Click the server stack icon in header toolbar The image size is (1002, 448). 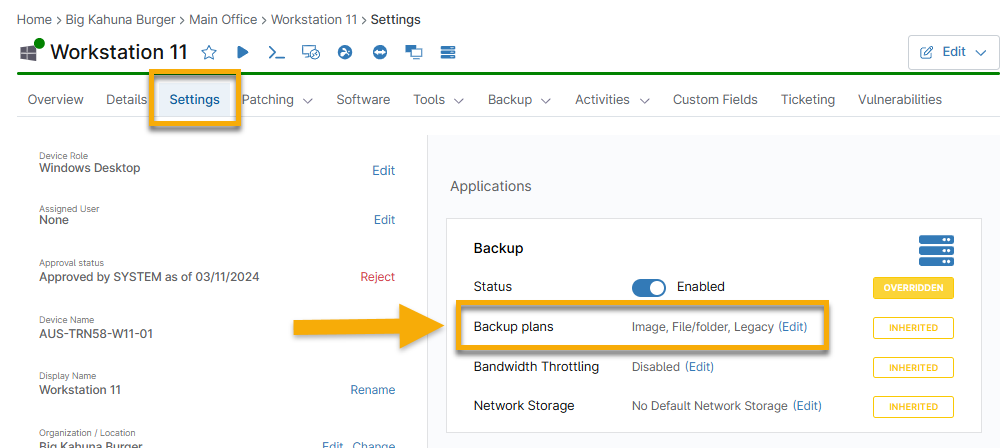(x=447, y=52)
